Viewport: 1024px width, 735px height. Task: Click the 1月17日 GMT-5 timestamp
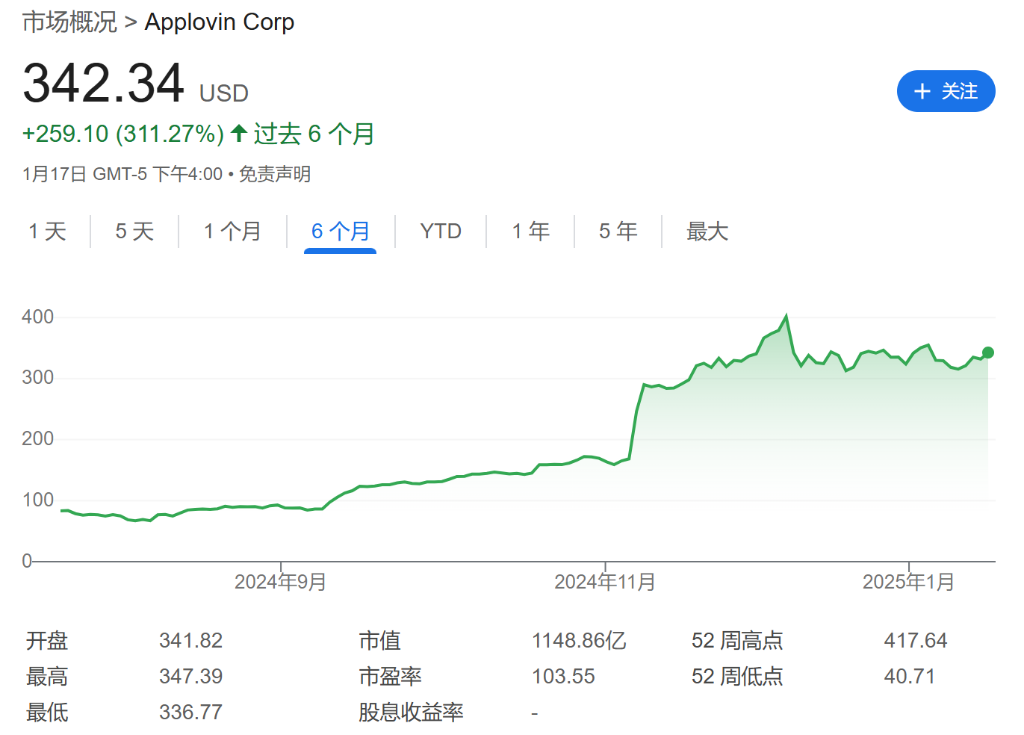(x=122, y=174)
